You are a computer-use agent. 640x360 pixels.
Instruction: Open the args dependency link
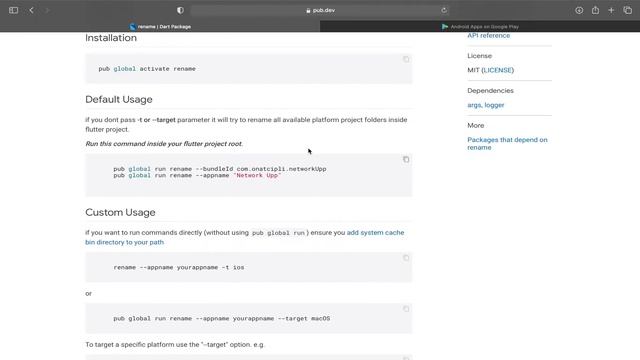[474, 105]
